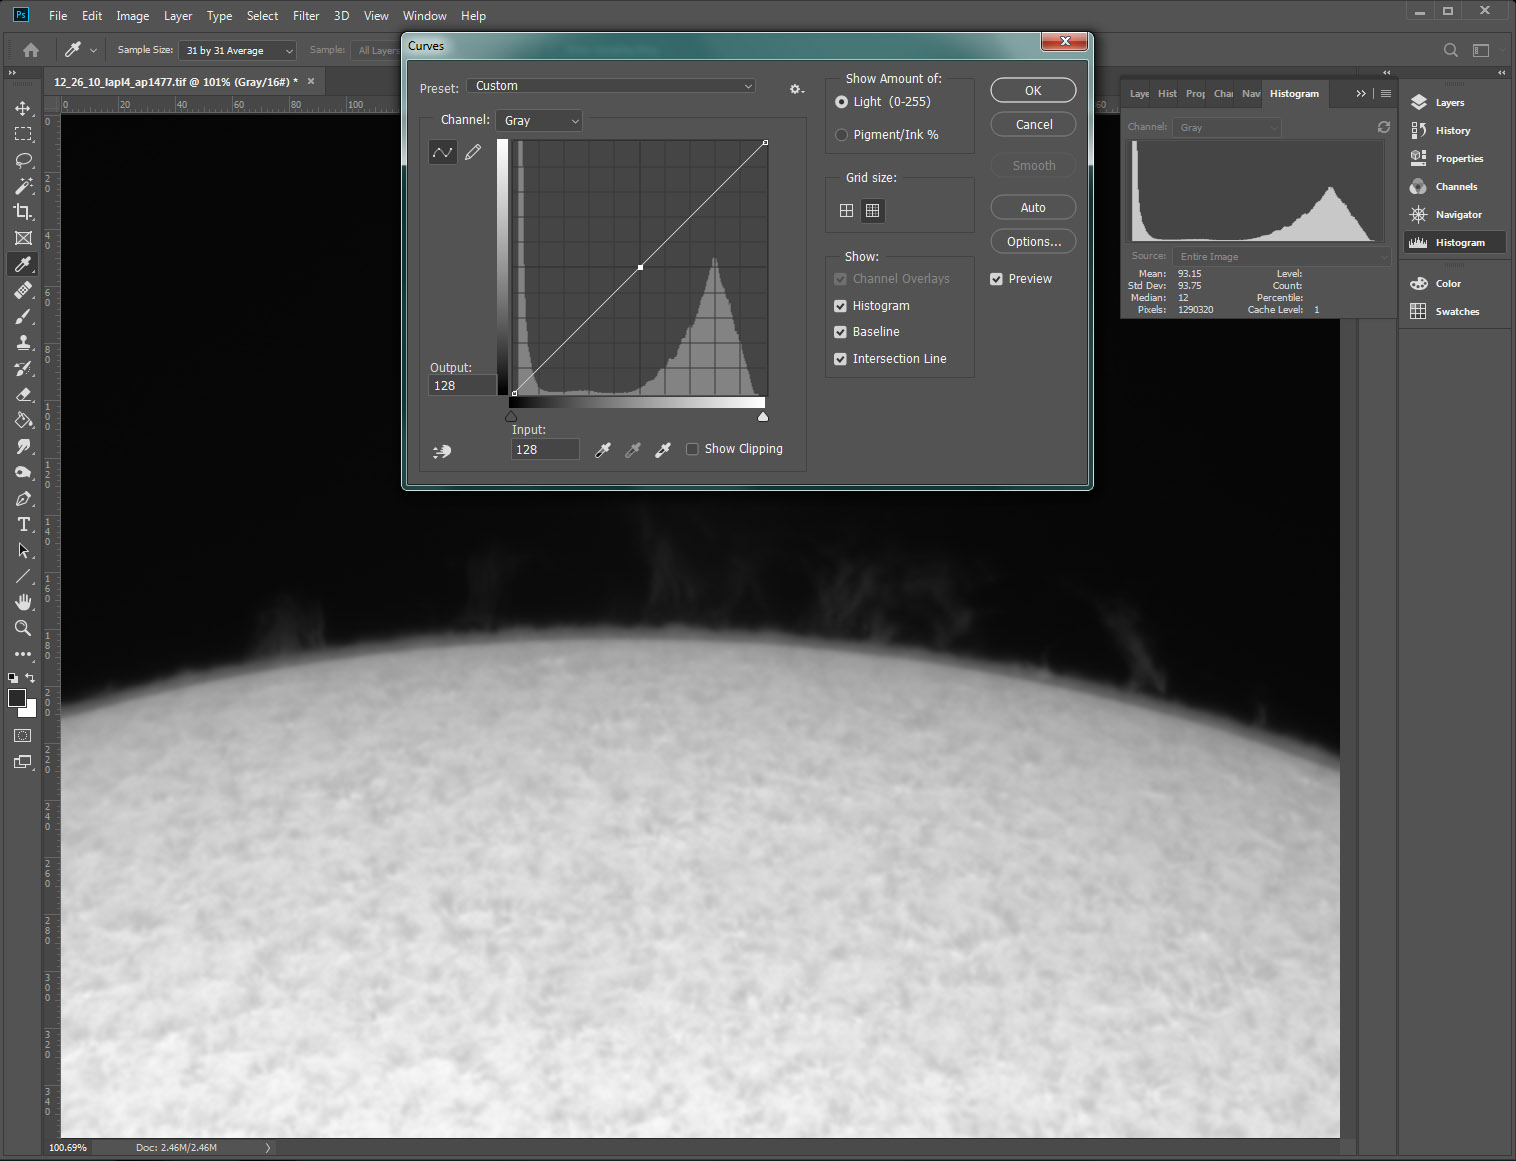
Task: Pick the gray point eyedropper
Action: (x=633, y=450)
